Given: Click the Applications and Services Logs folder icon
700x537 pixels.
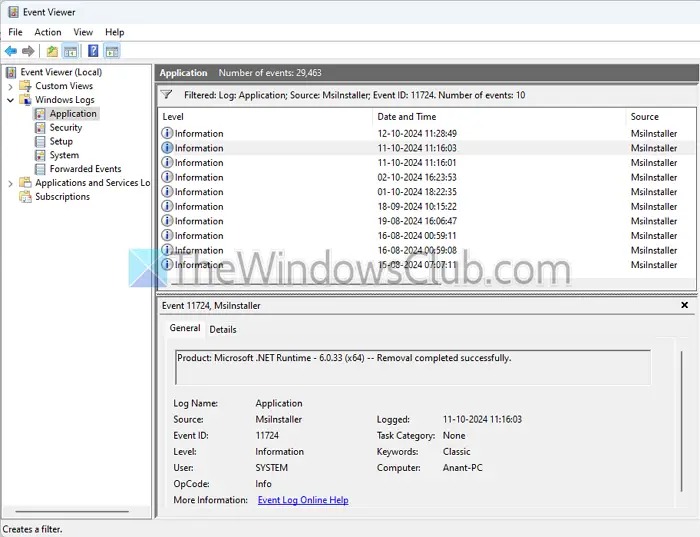Looking at the screenshot, I should tap(25, 183).
